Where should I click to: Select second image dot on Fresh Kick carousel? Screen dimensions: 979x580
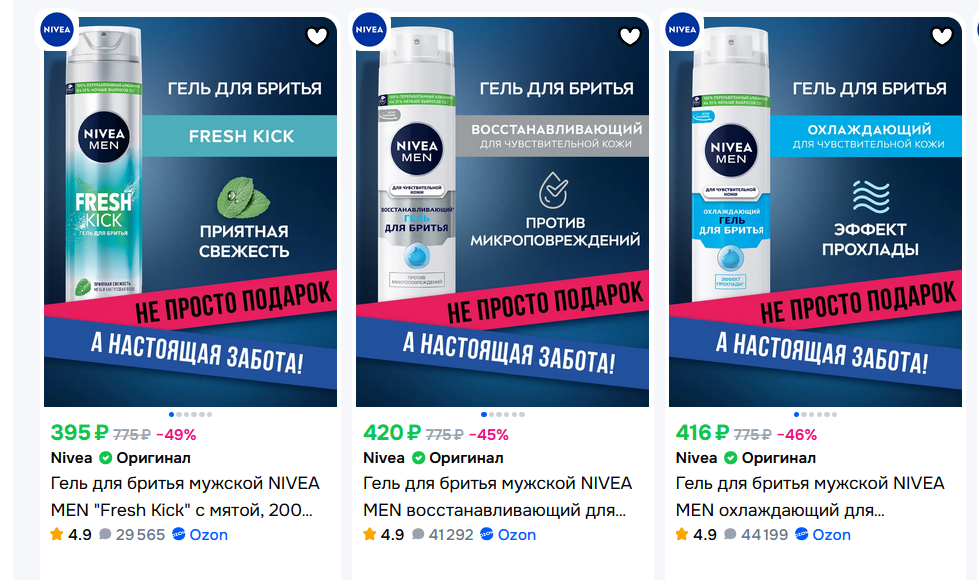coord(179,415)
